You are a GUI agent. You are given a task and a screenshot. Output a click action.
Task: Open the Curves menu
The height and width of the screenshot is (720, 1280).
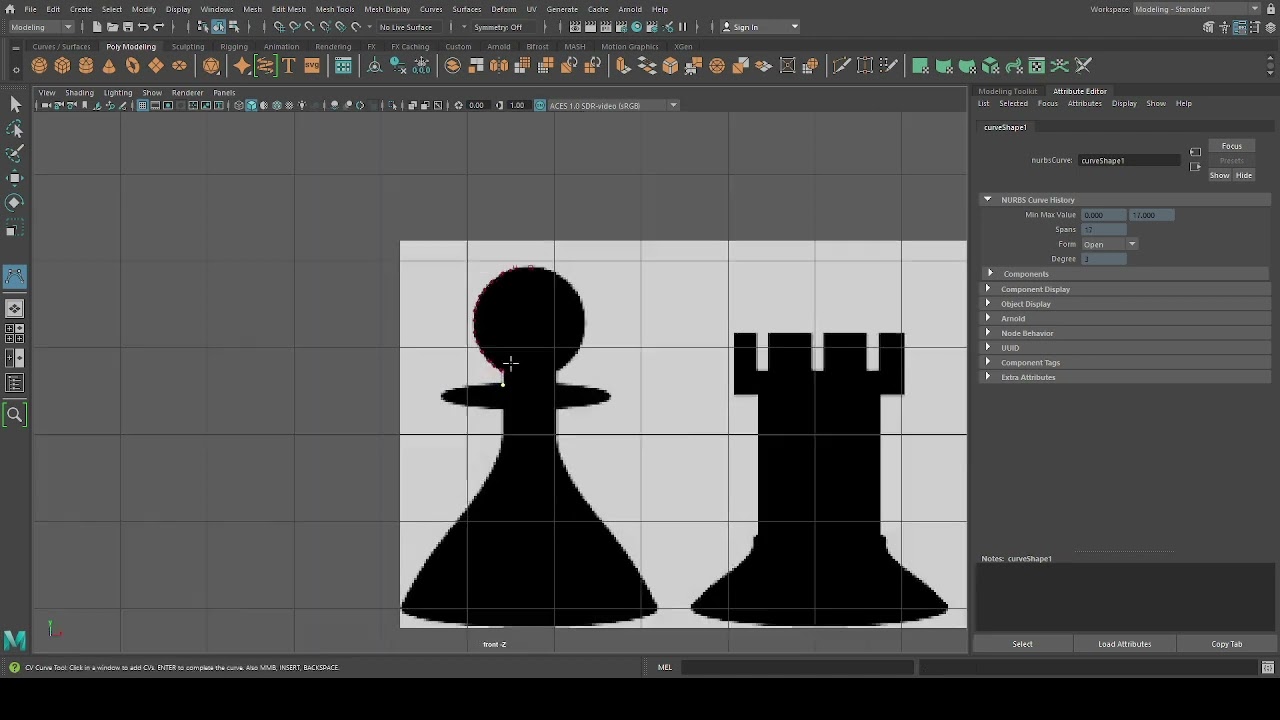click(x=431, y=9)
